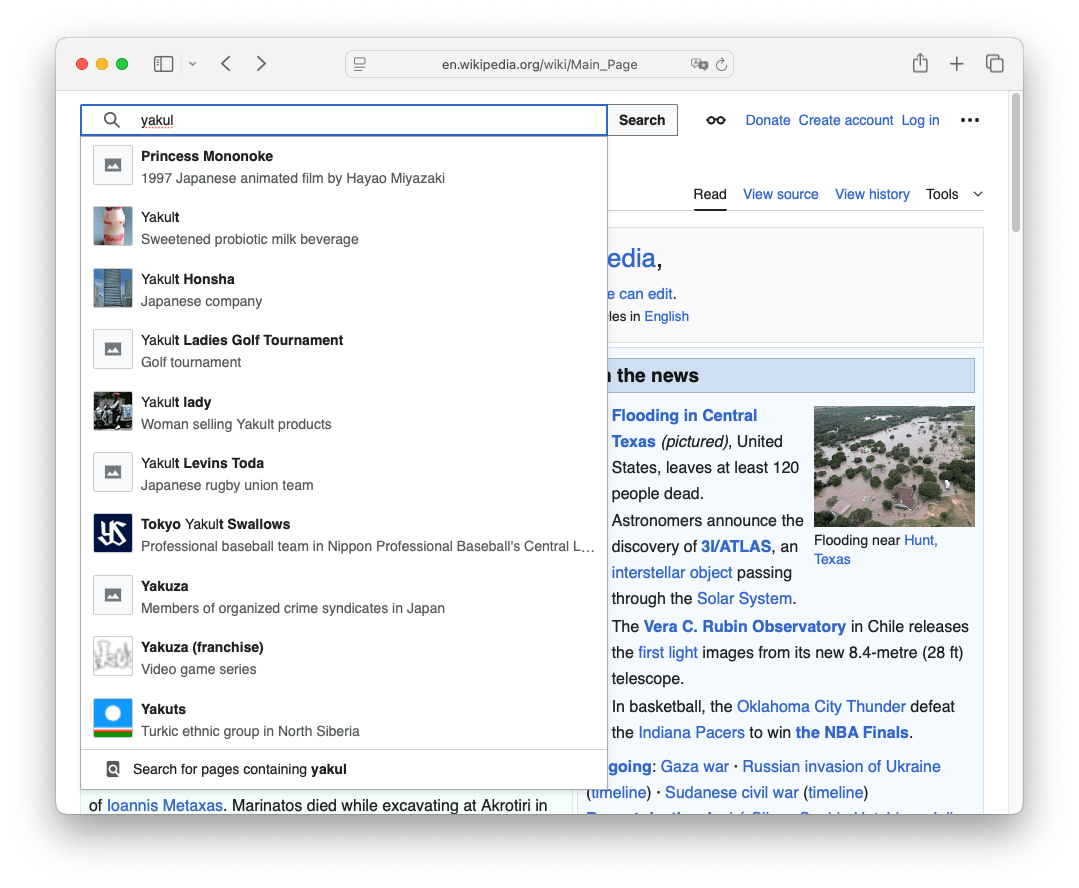Click the Yakult lady photo thumbnail
Viewport: 1079px width, 888px height.
tap(113, 411)
